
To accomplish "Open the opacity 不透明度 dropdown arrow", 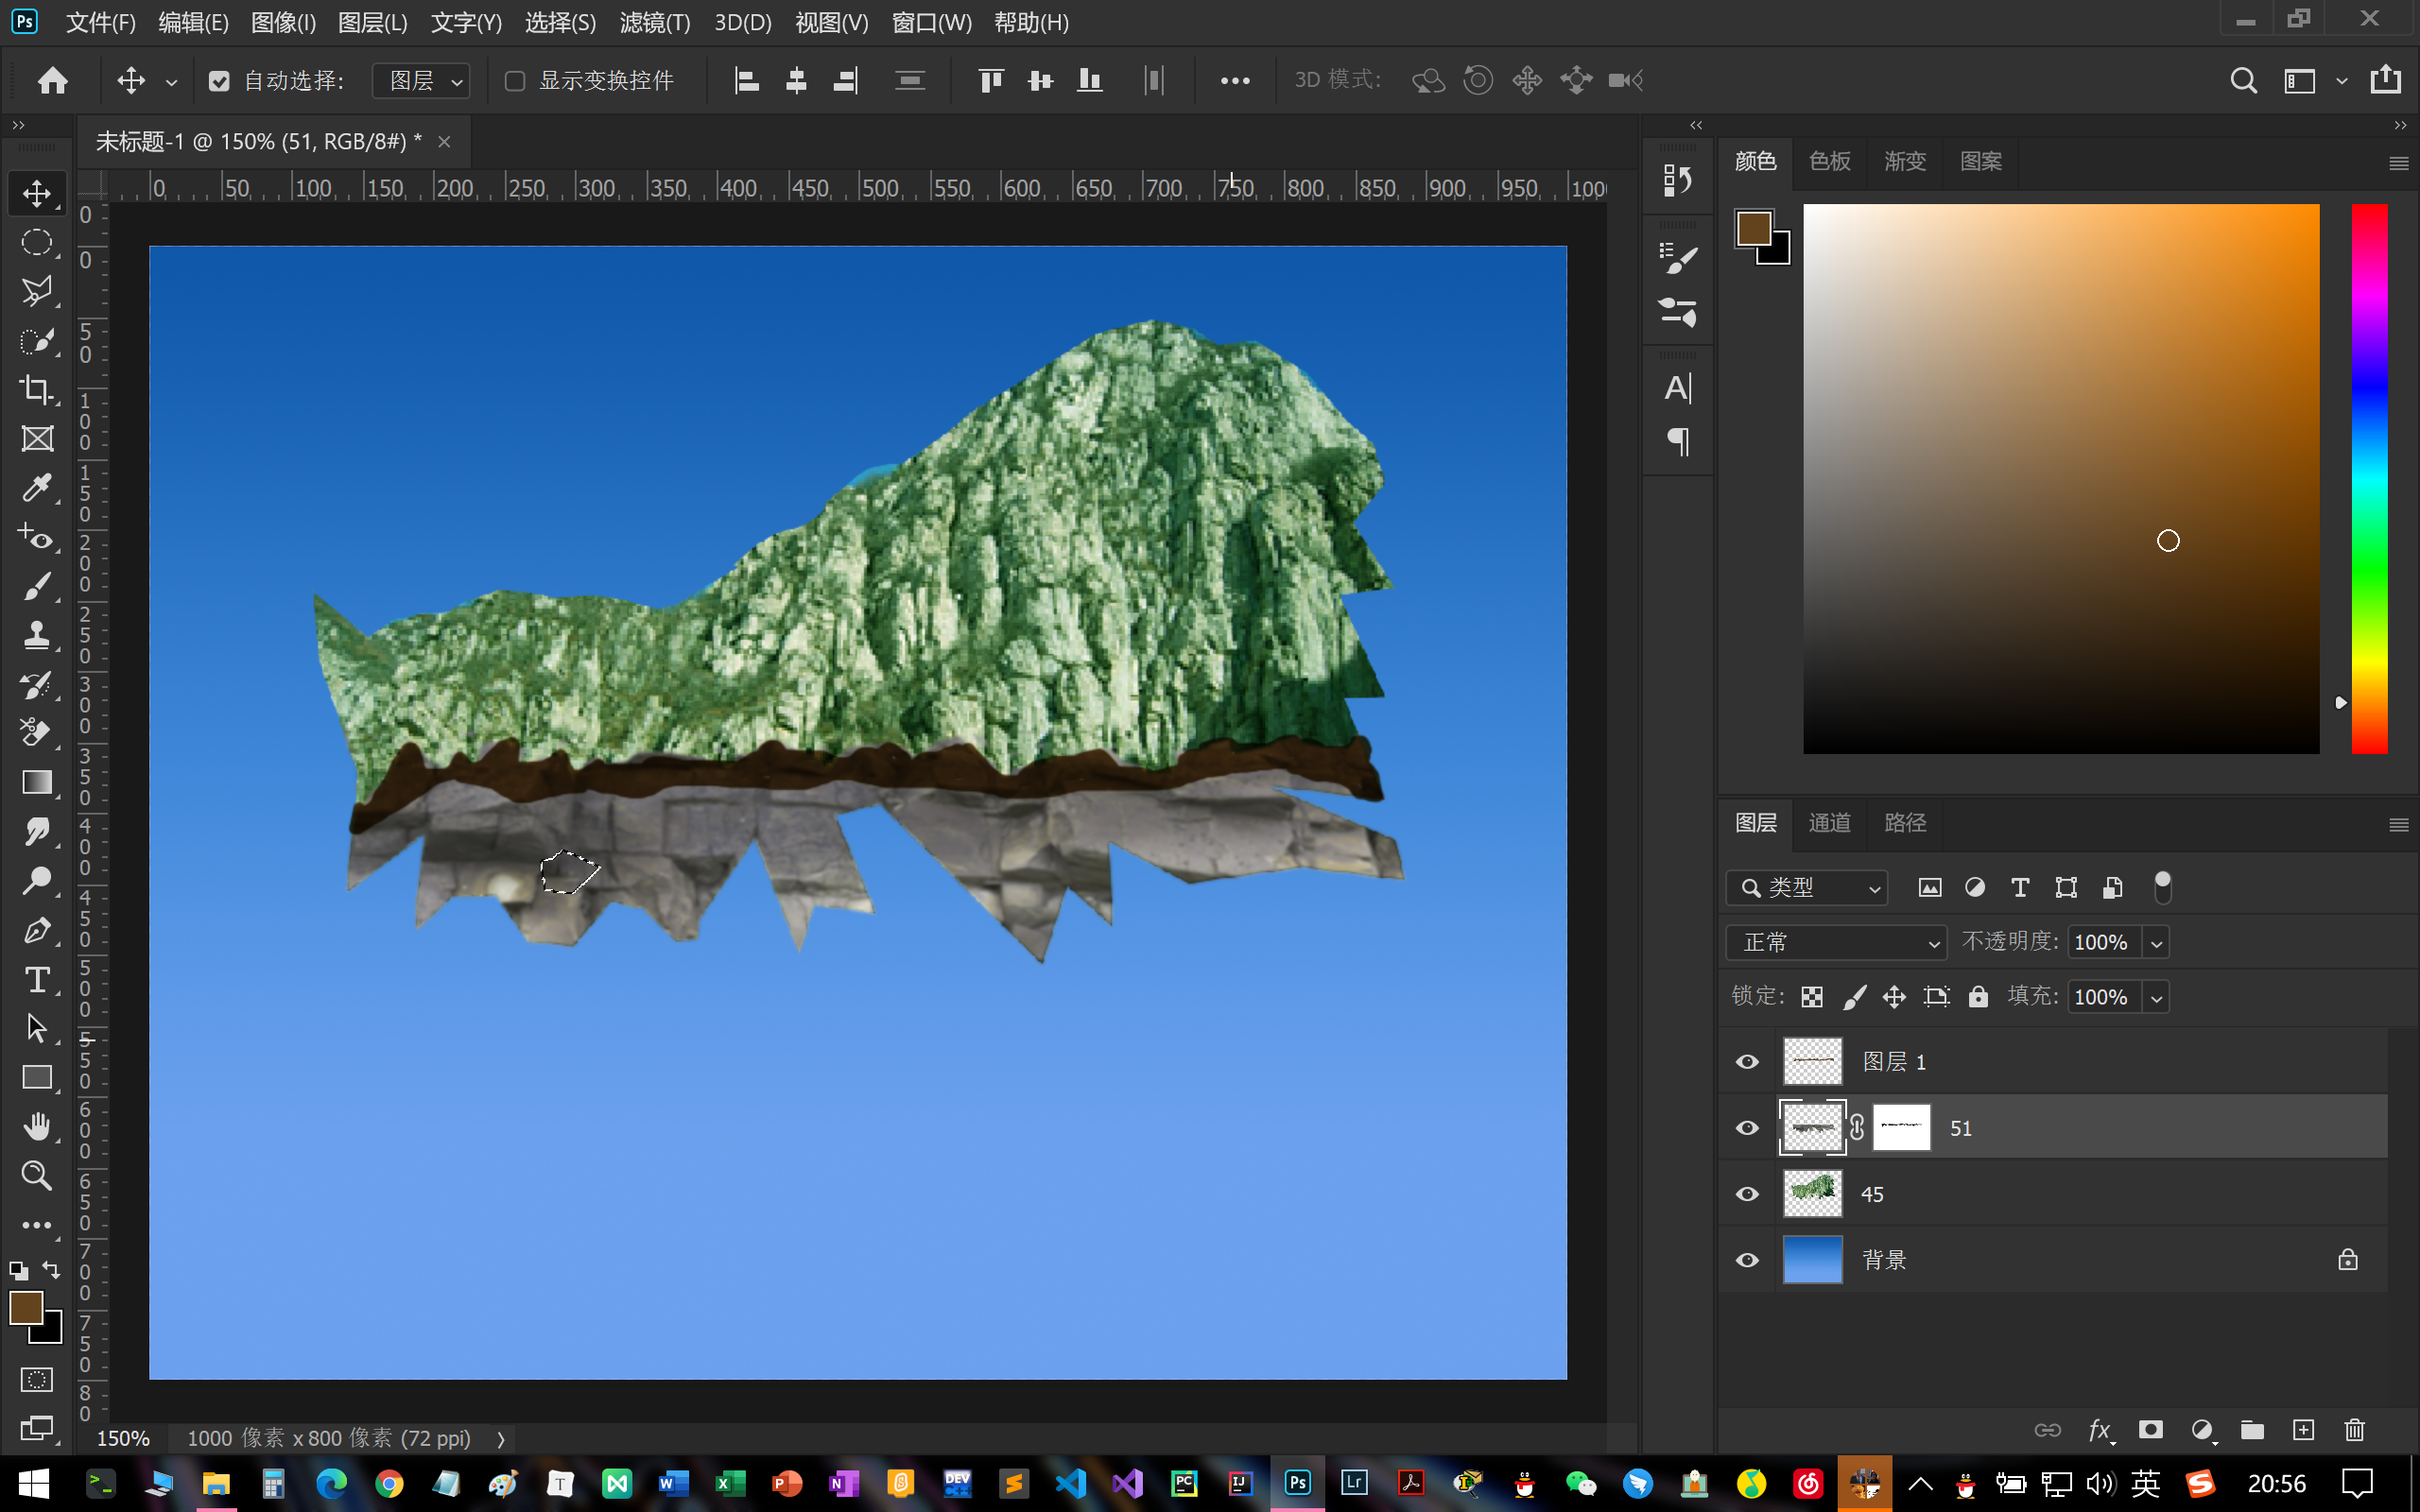I will click(2156, 943).
